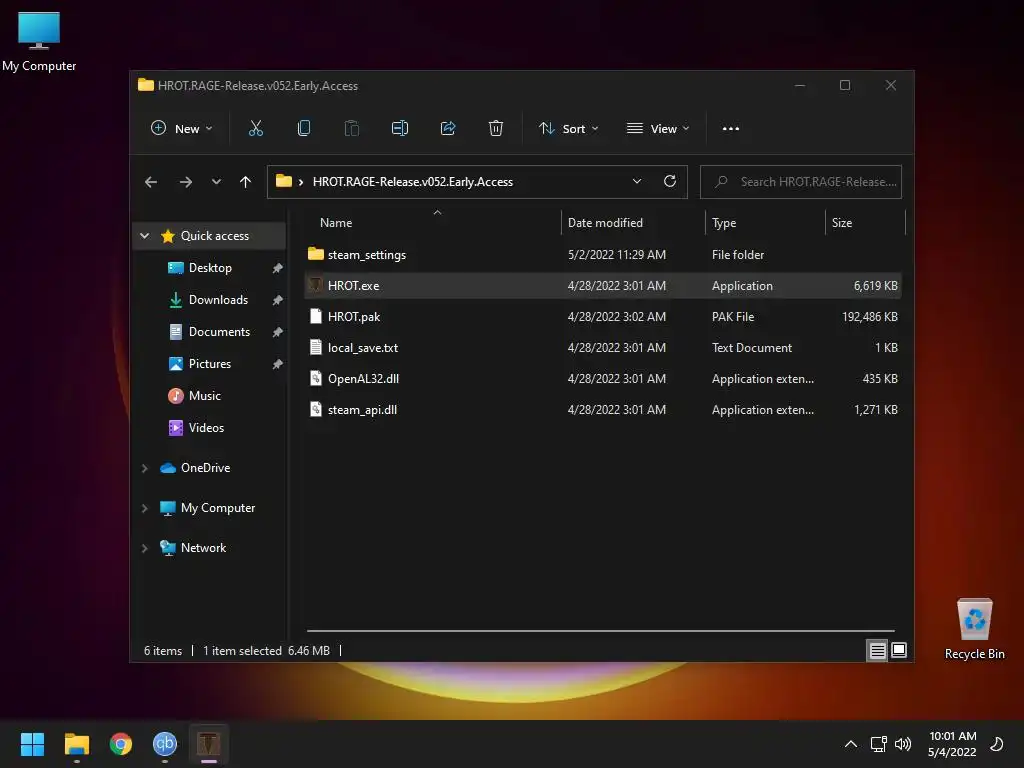Viewport: 1024px width, 768px height.
Task: Switch to Details view layout icon
Action: [877, 650]
